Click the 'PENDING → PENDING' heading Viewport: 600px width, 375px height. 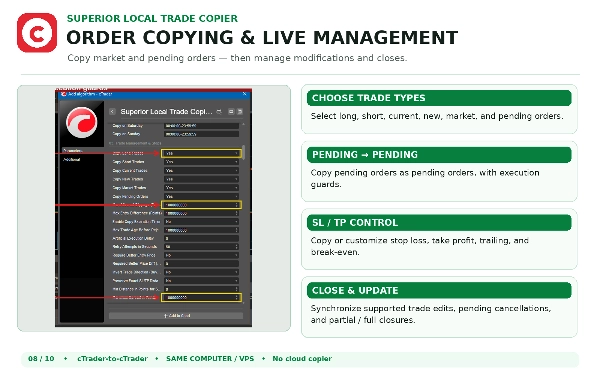tap(365, 155)
